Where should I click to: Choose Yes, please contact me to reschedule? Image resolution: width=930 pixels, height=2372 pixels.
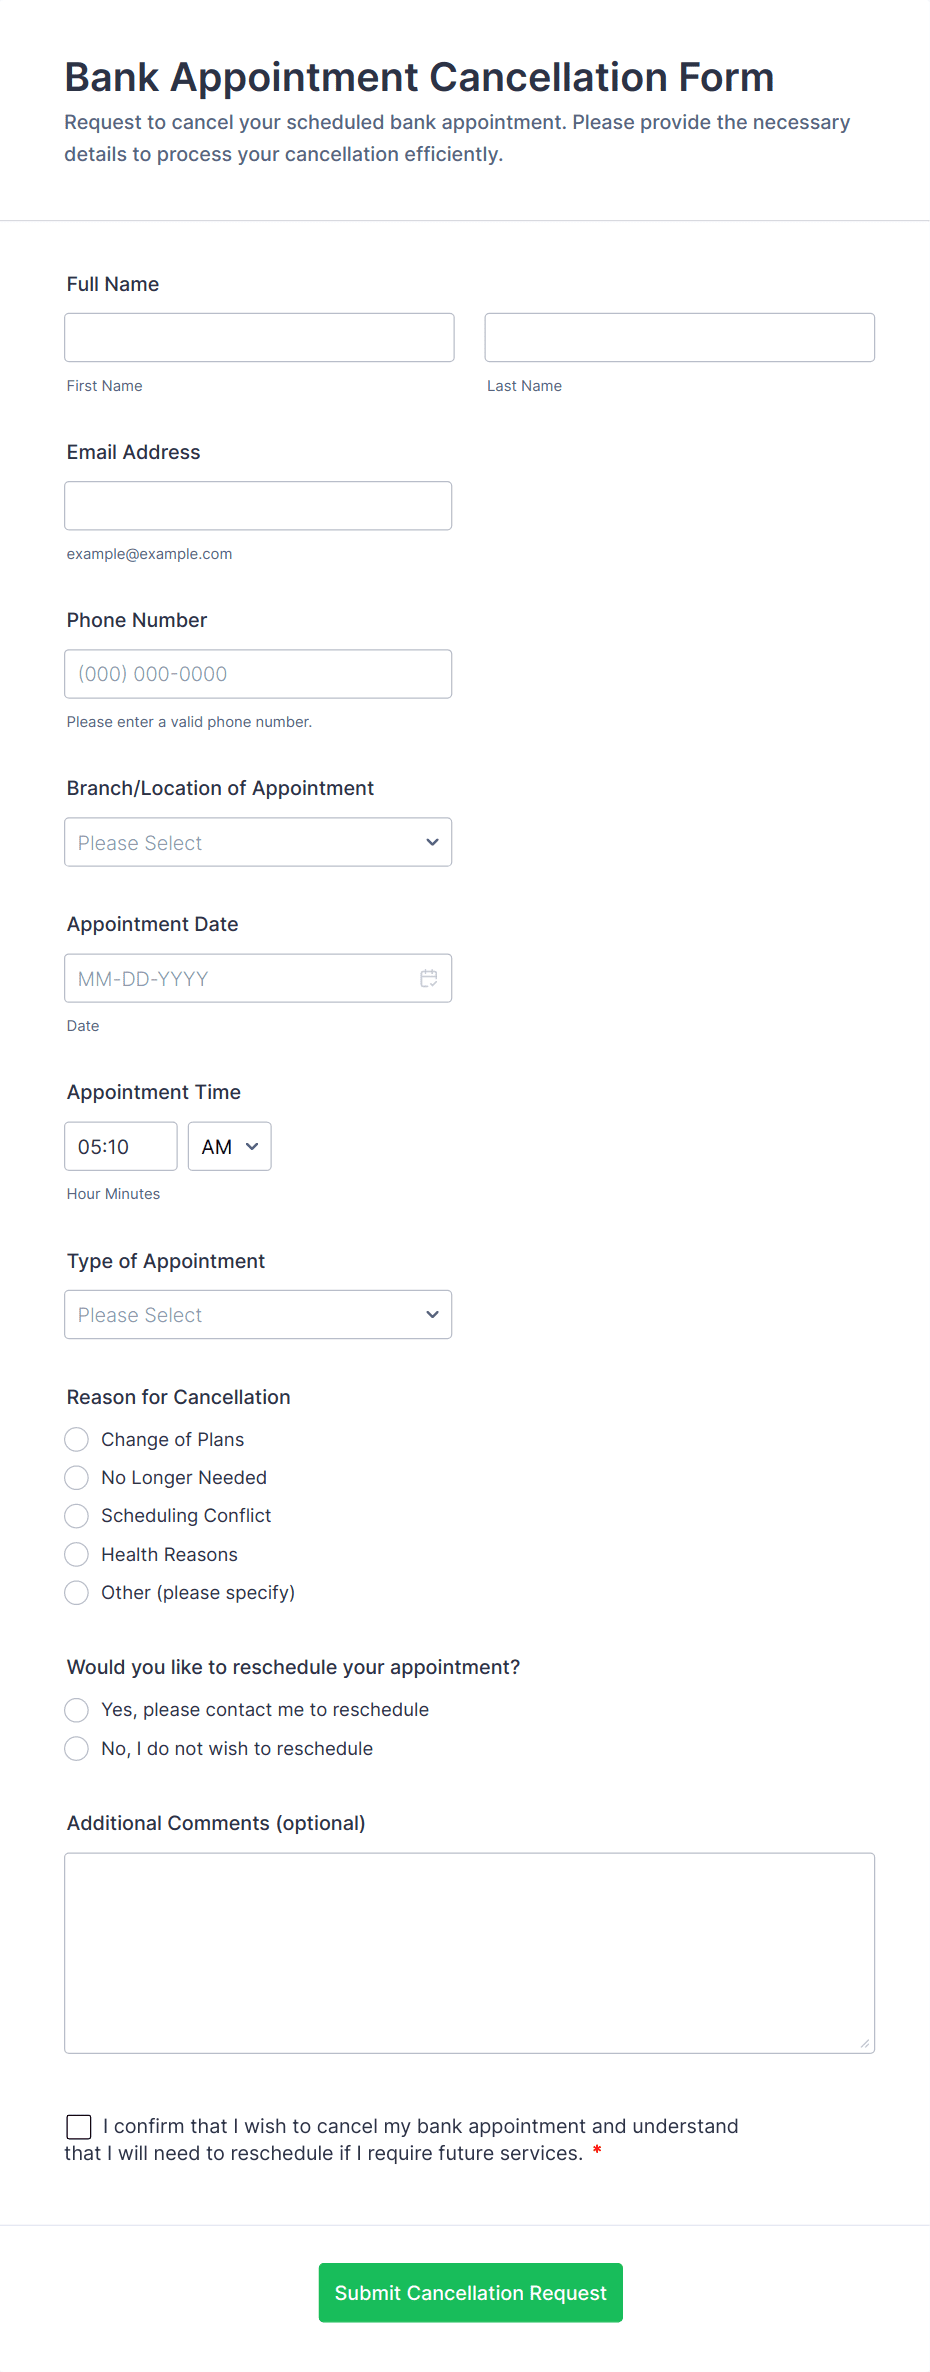(77, 1710)
